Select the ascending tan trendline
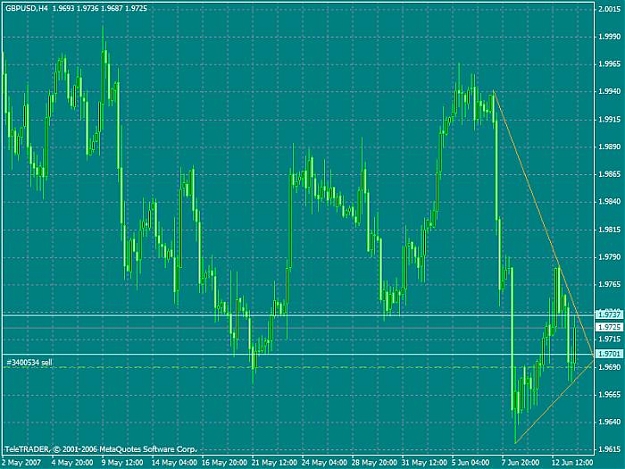625x469 pixels. [555, 401]
